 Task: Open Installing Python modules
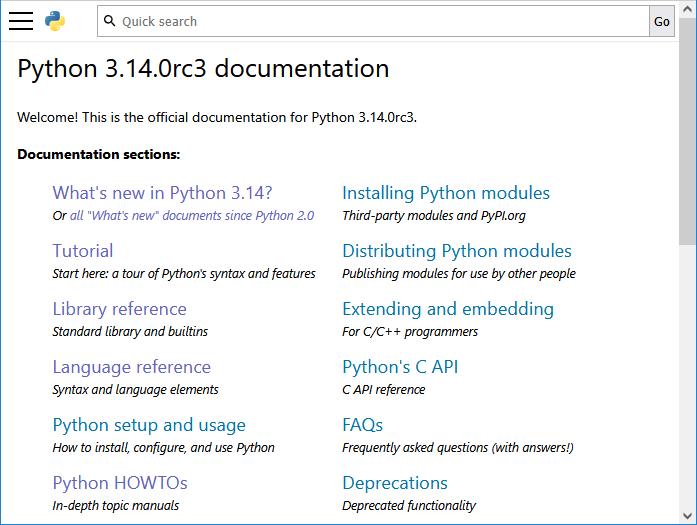(x=446, y=193)
